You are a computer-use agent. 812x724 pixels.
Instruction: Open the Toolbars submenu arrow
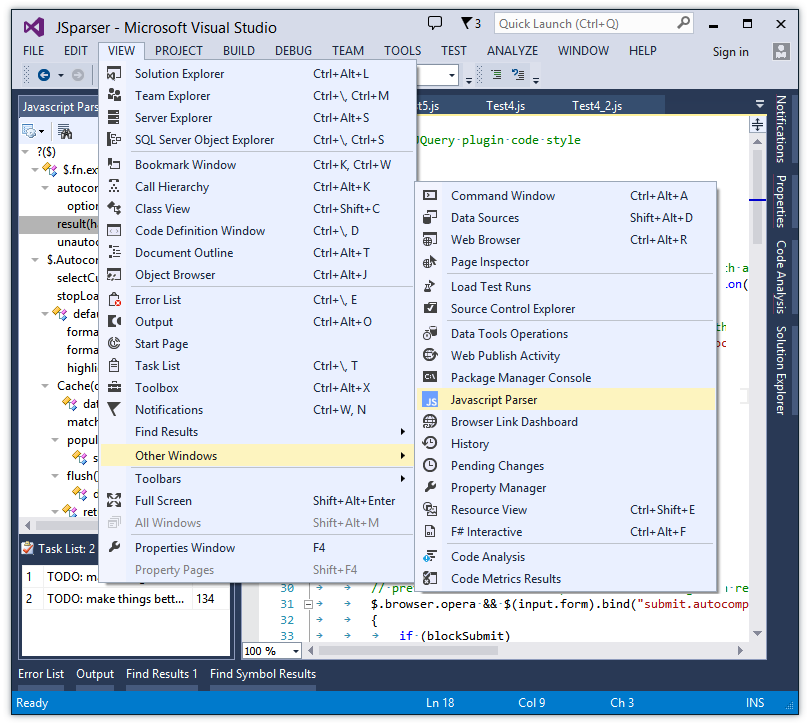click(x=402, y=479)
